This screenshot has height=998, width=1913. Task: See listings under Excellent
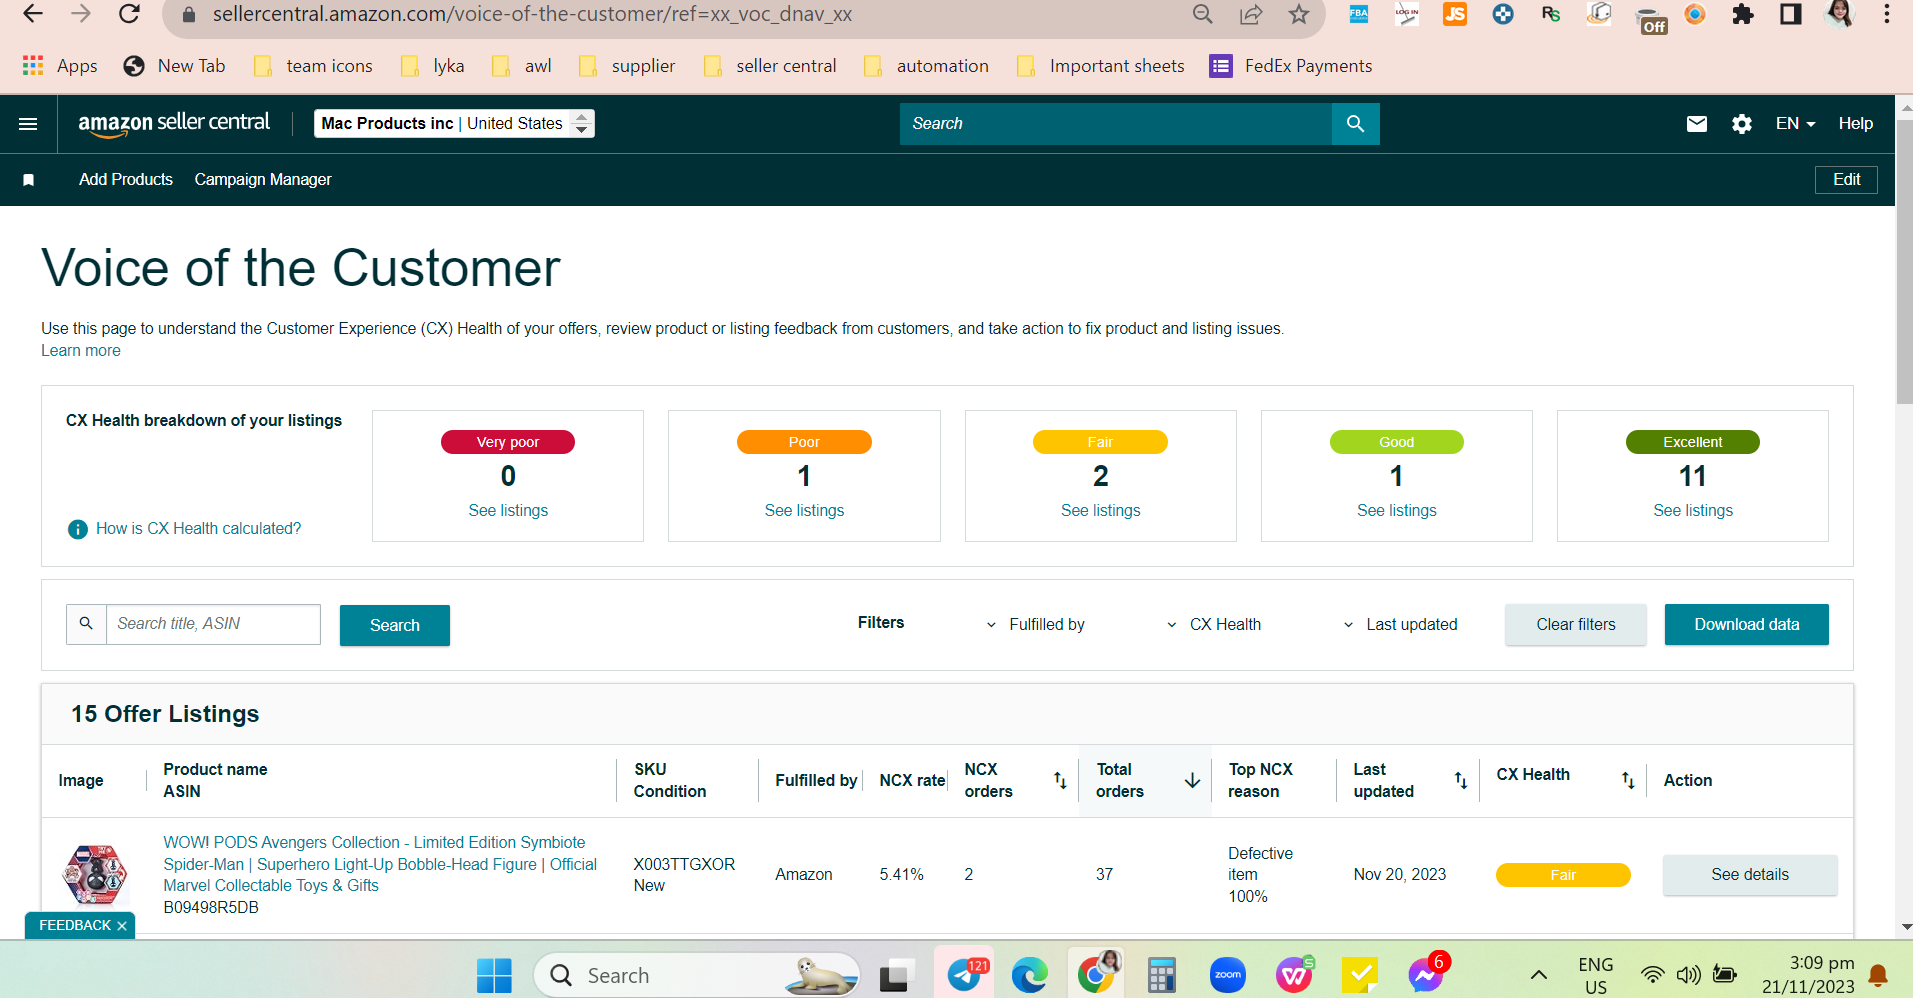[1693, 511]
